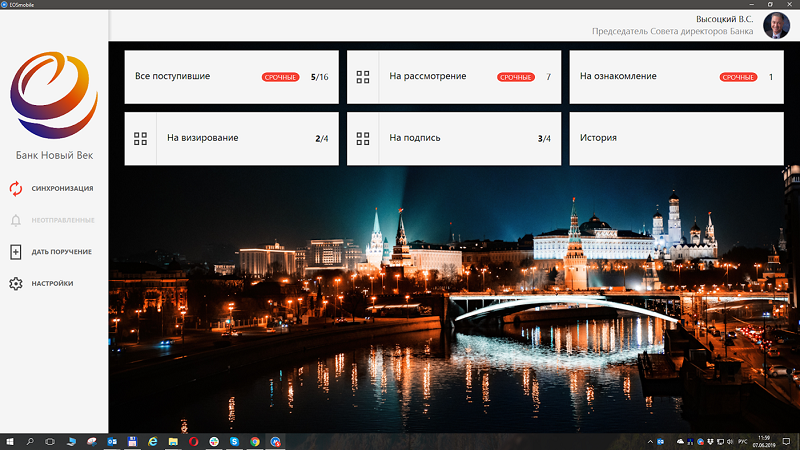Viewport: 800px width, 450px height.
Task: Open File Explorer from the taskbar
Action: point(173,442)
